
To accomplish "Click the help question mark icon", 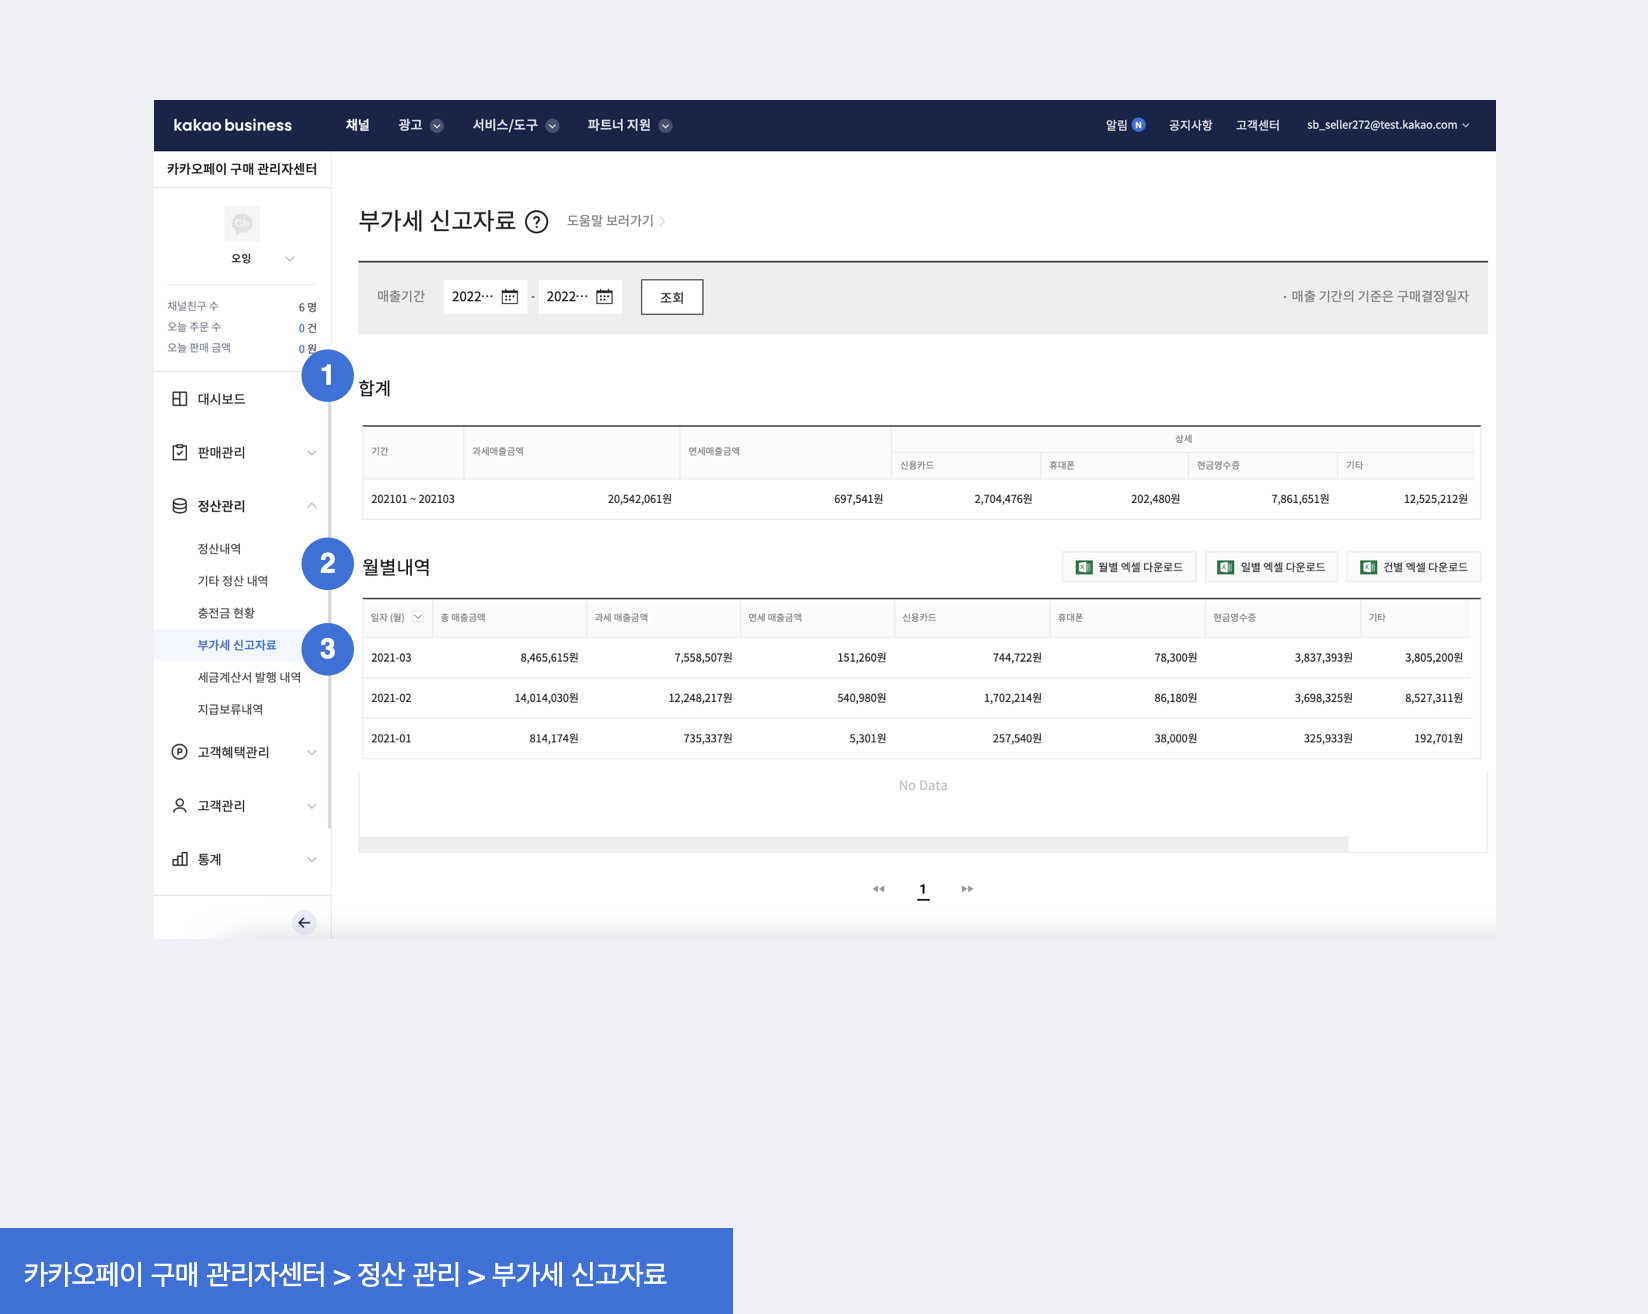I will click(x=537, y=222).
